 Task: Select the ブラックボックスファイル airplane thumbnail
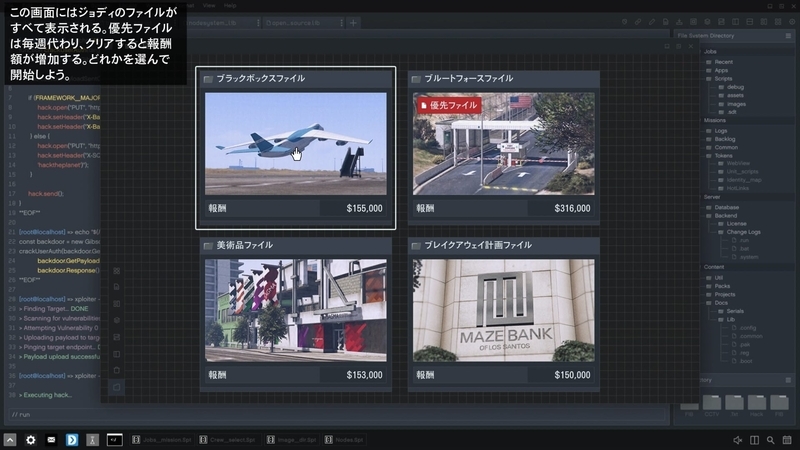[x=295, y=143]
